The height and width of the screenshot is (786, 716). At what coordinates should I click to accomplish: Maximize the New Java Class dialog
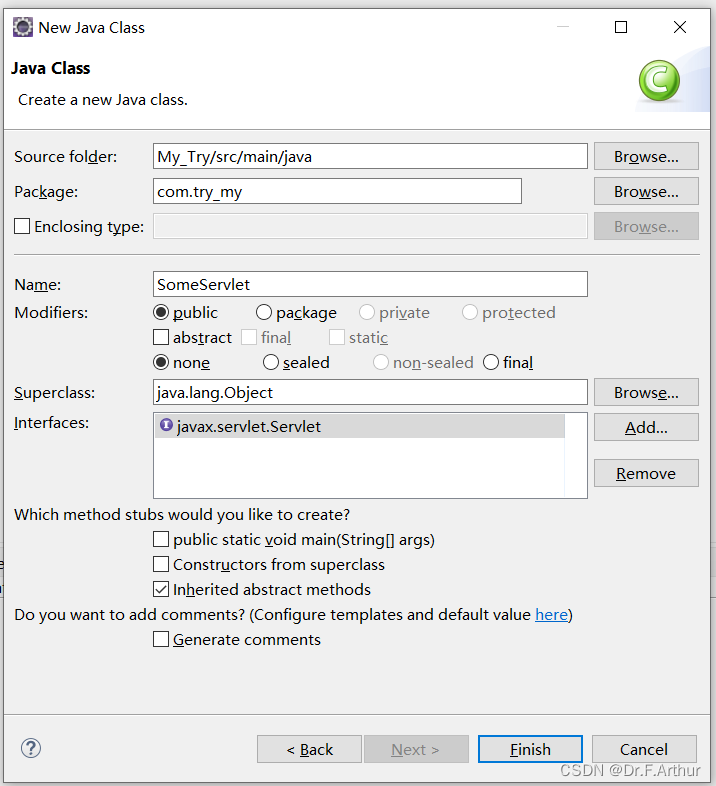pyautogui.click(x=621, y=27)
